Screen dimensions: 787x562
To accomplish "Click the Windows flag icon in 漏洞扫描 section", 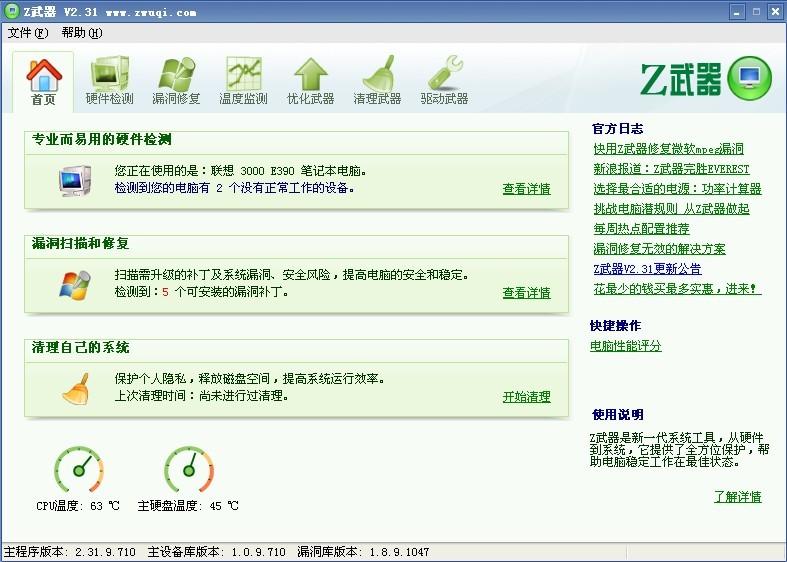I will (75, 285).
